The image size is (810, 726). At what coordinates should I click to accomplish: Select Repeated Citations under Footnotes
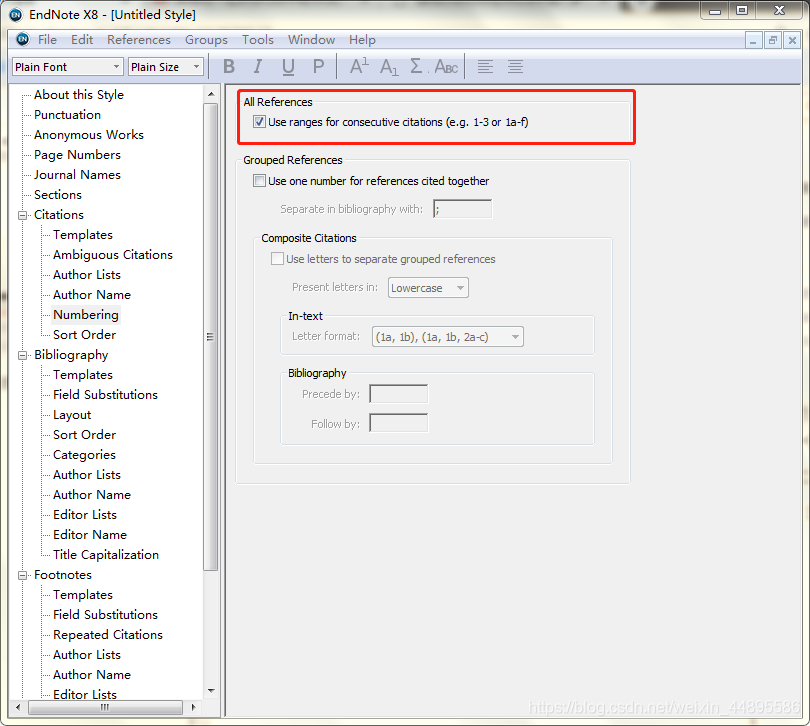click(x=108, y=635)
